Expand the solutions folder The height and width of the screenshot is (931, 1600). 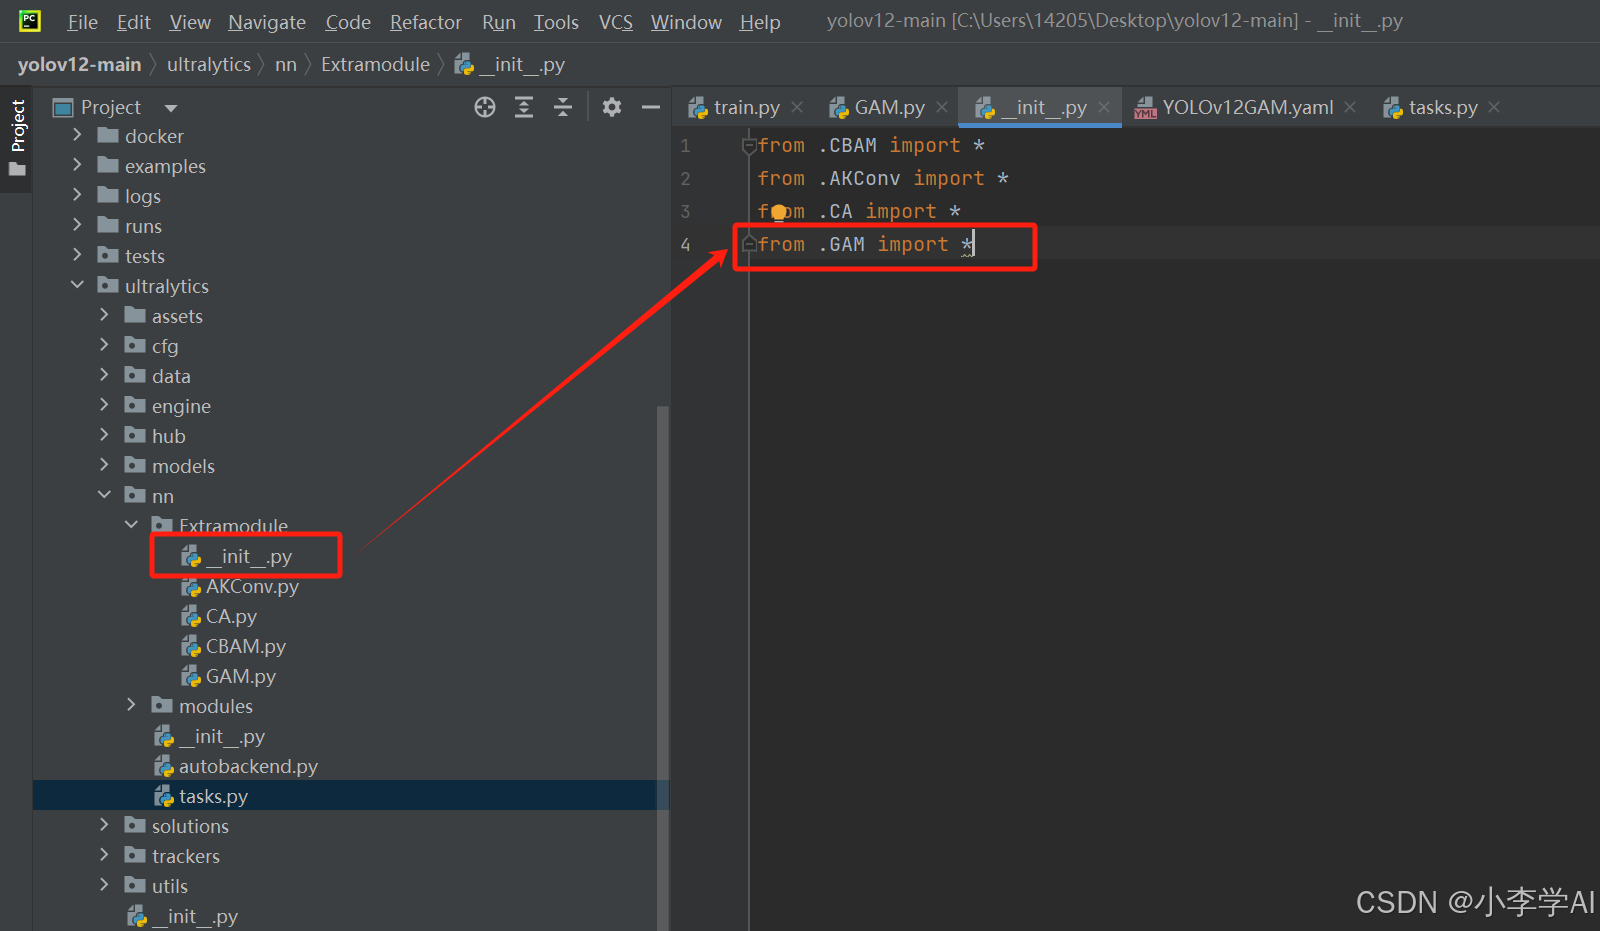[104, 825]
